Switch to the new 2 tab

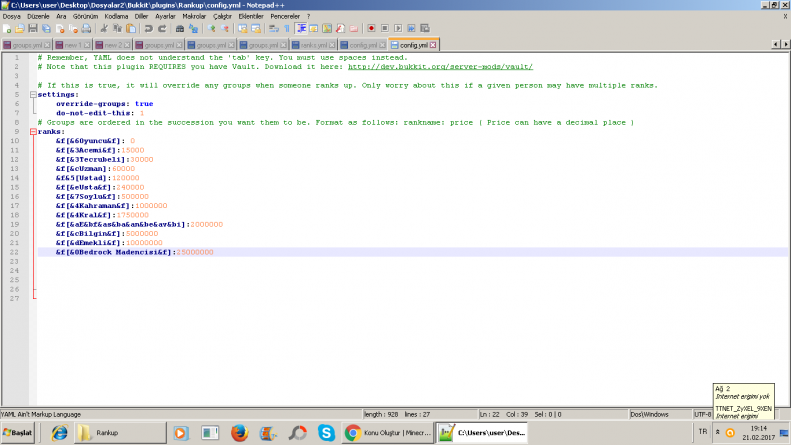click(x=112, y=45)
